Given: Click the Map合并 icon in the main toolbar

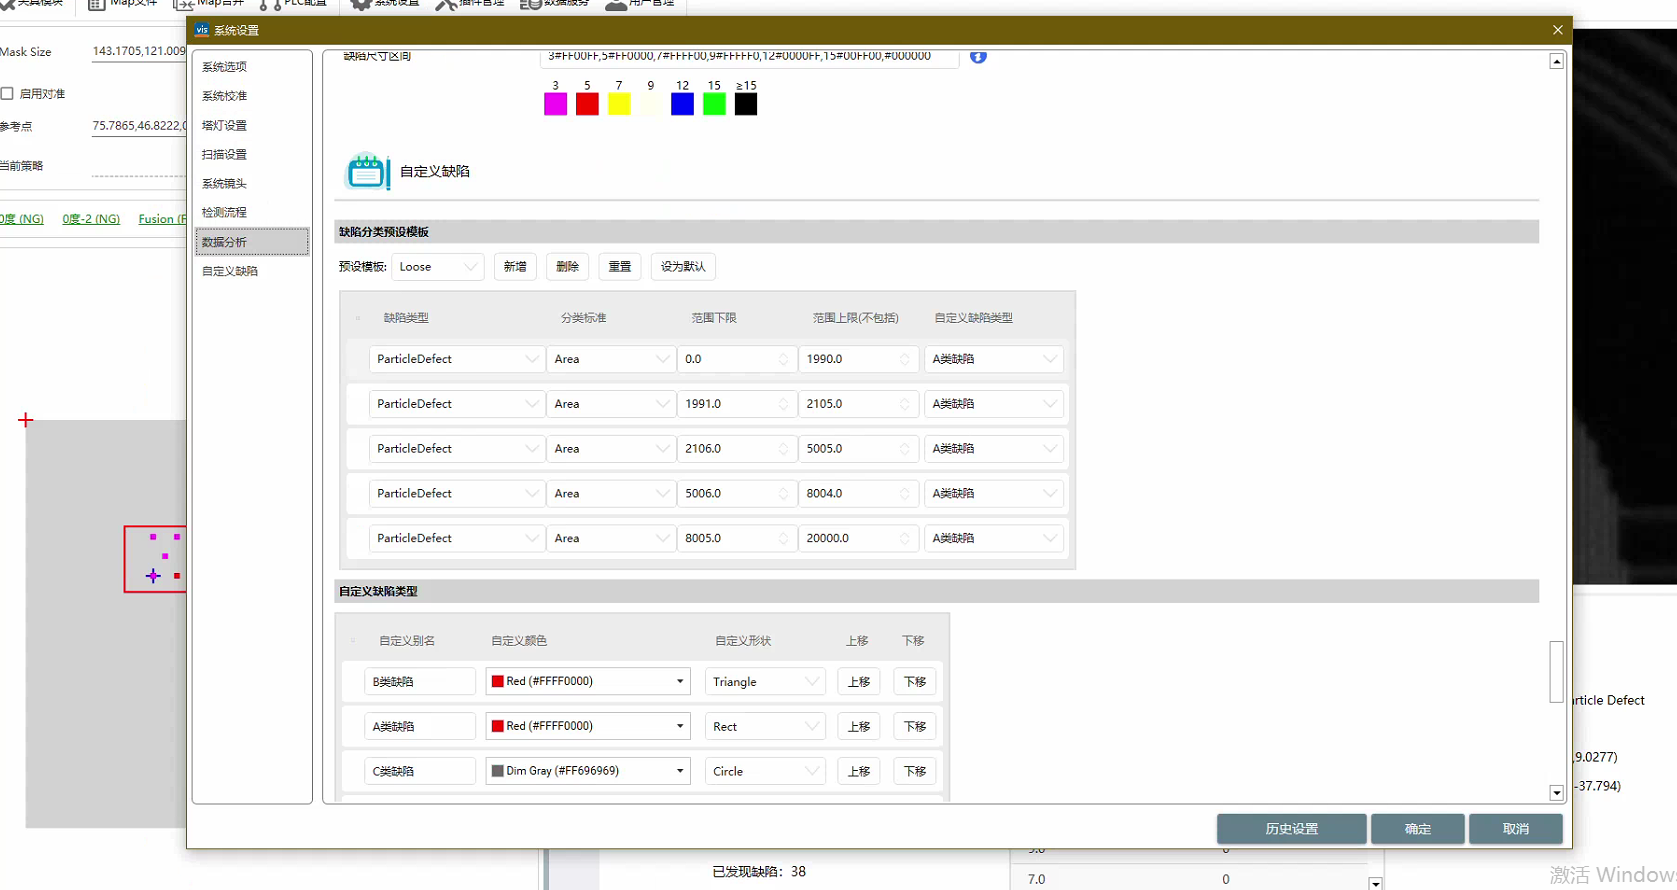Looking at the screenshot, I should [183, 4].
